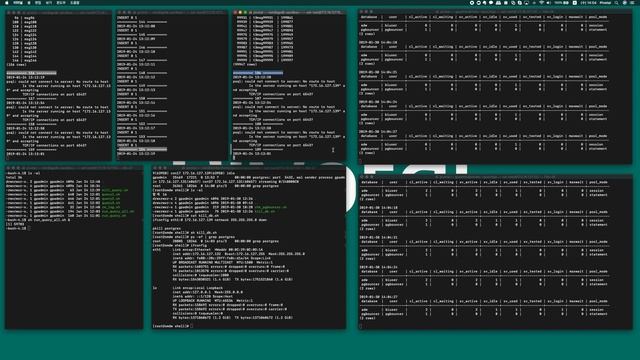Screen dimensions: 640x360
Task: Open the volume control in menu bar
Action: pyautogui.click(x=548, y=2)
